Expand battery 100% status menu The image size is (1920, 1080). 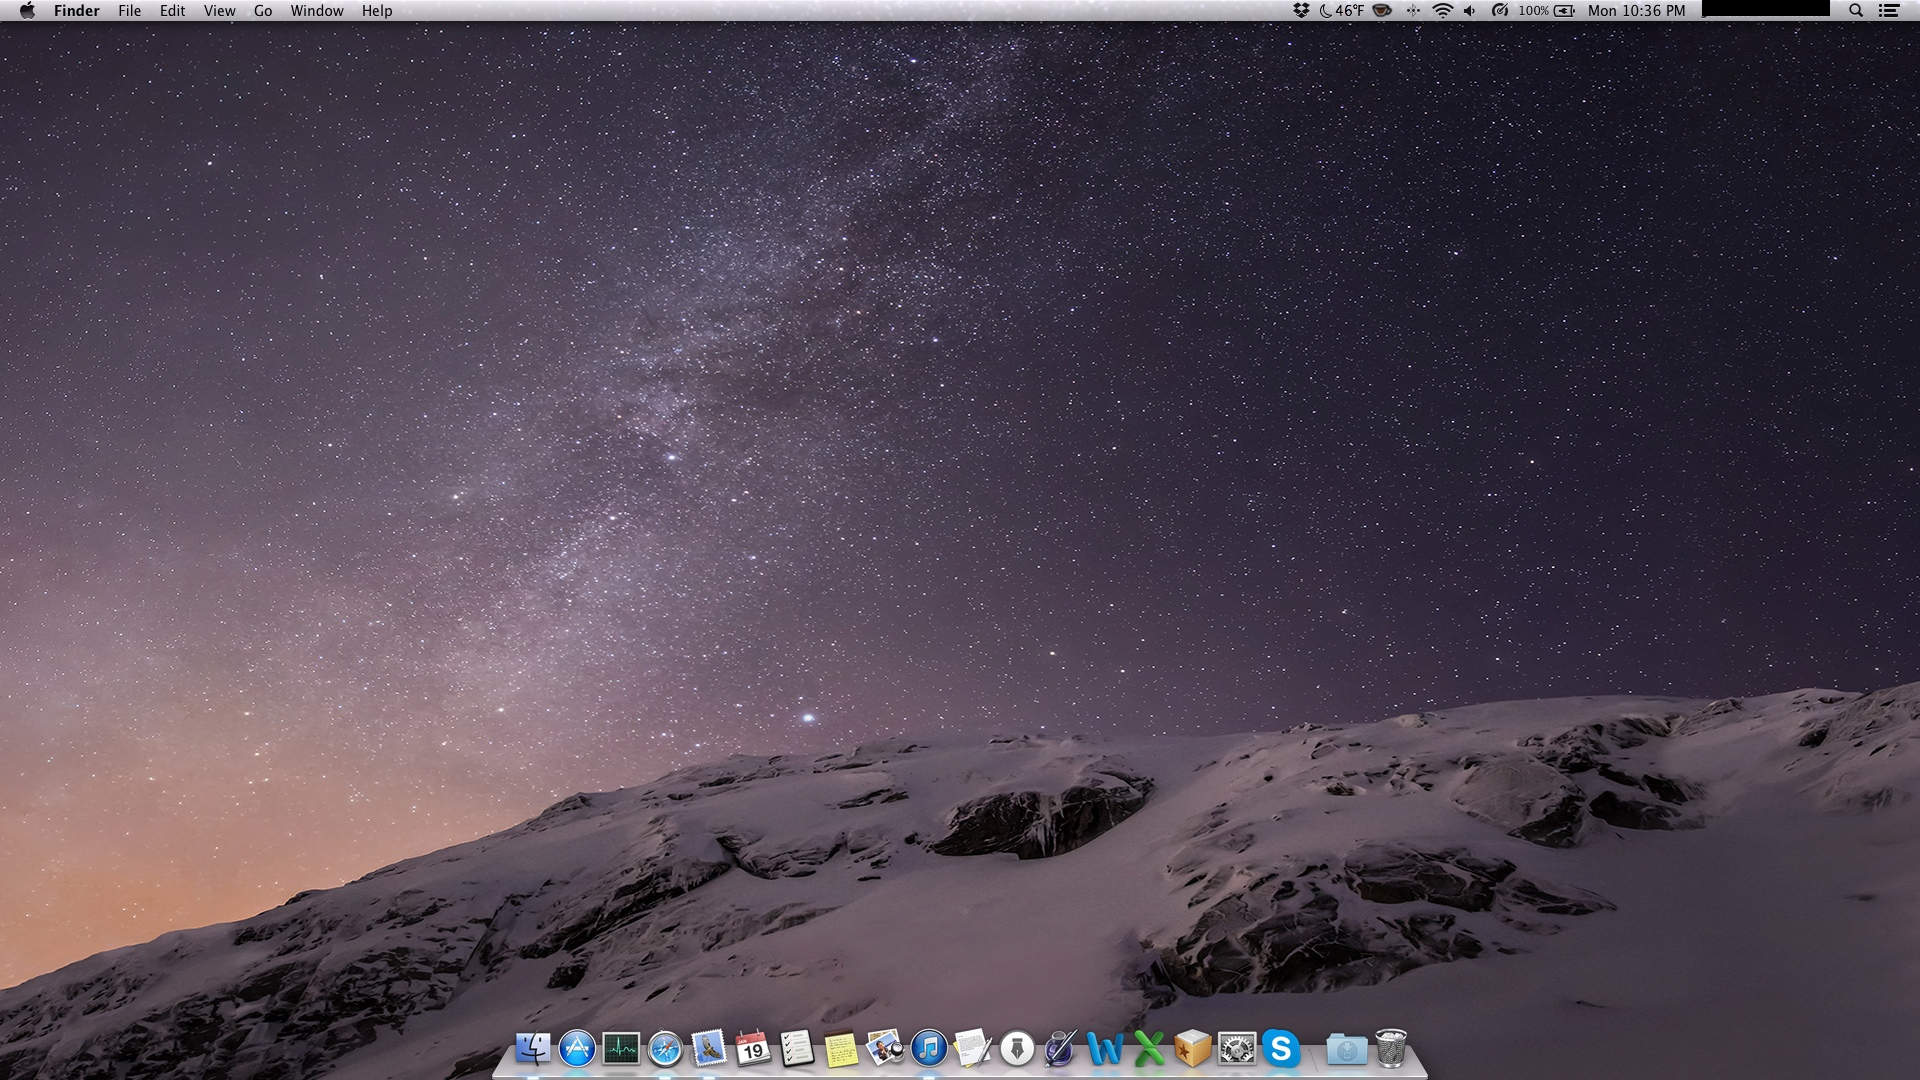[1546, 11]
